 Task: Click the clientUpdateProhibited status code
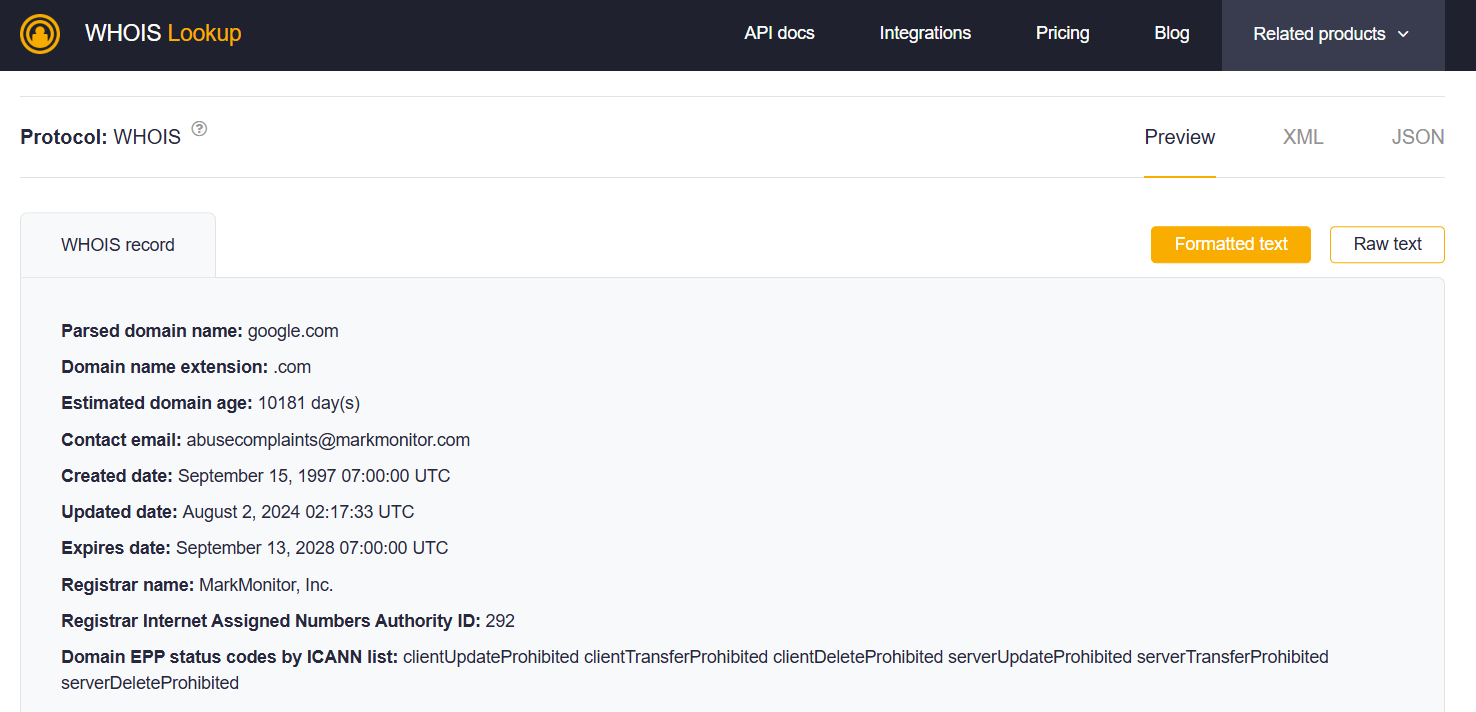point(491,657)
